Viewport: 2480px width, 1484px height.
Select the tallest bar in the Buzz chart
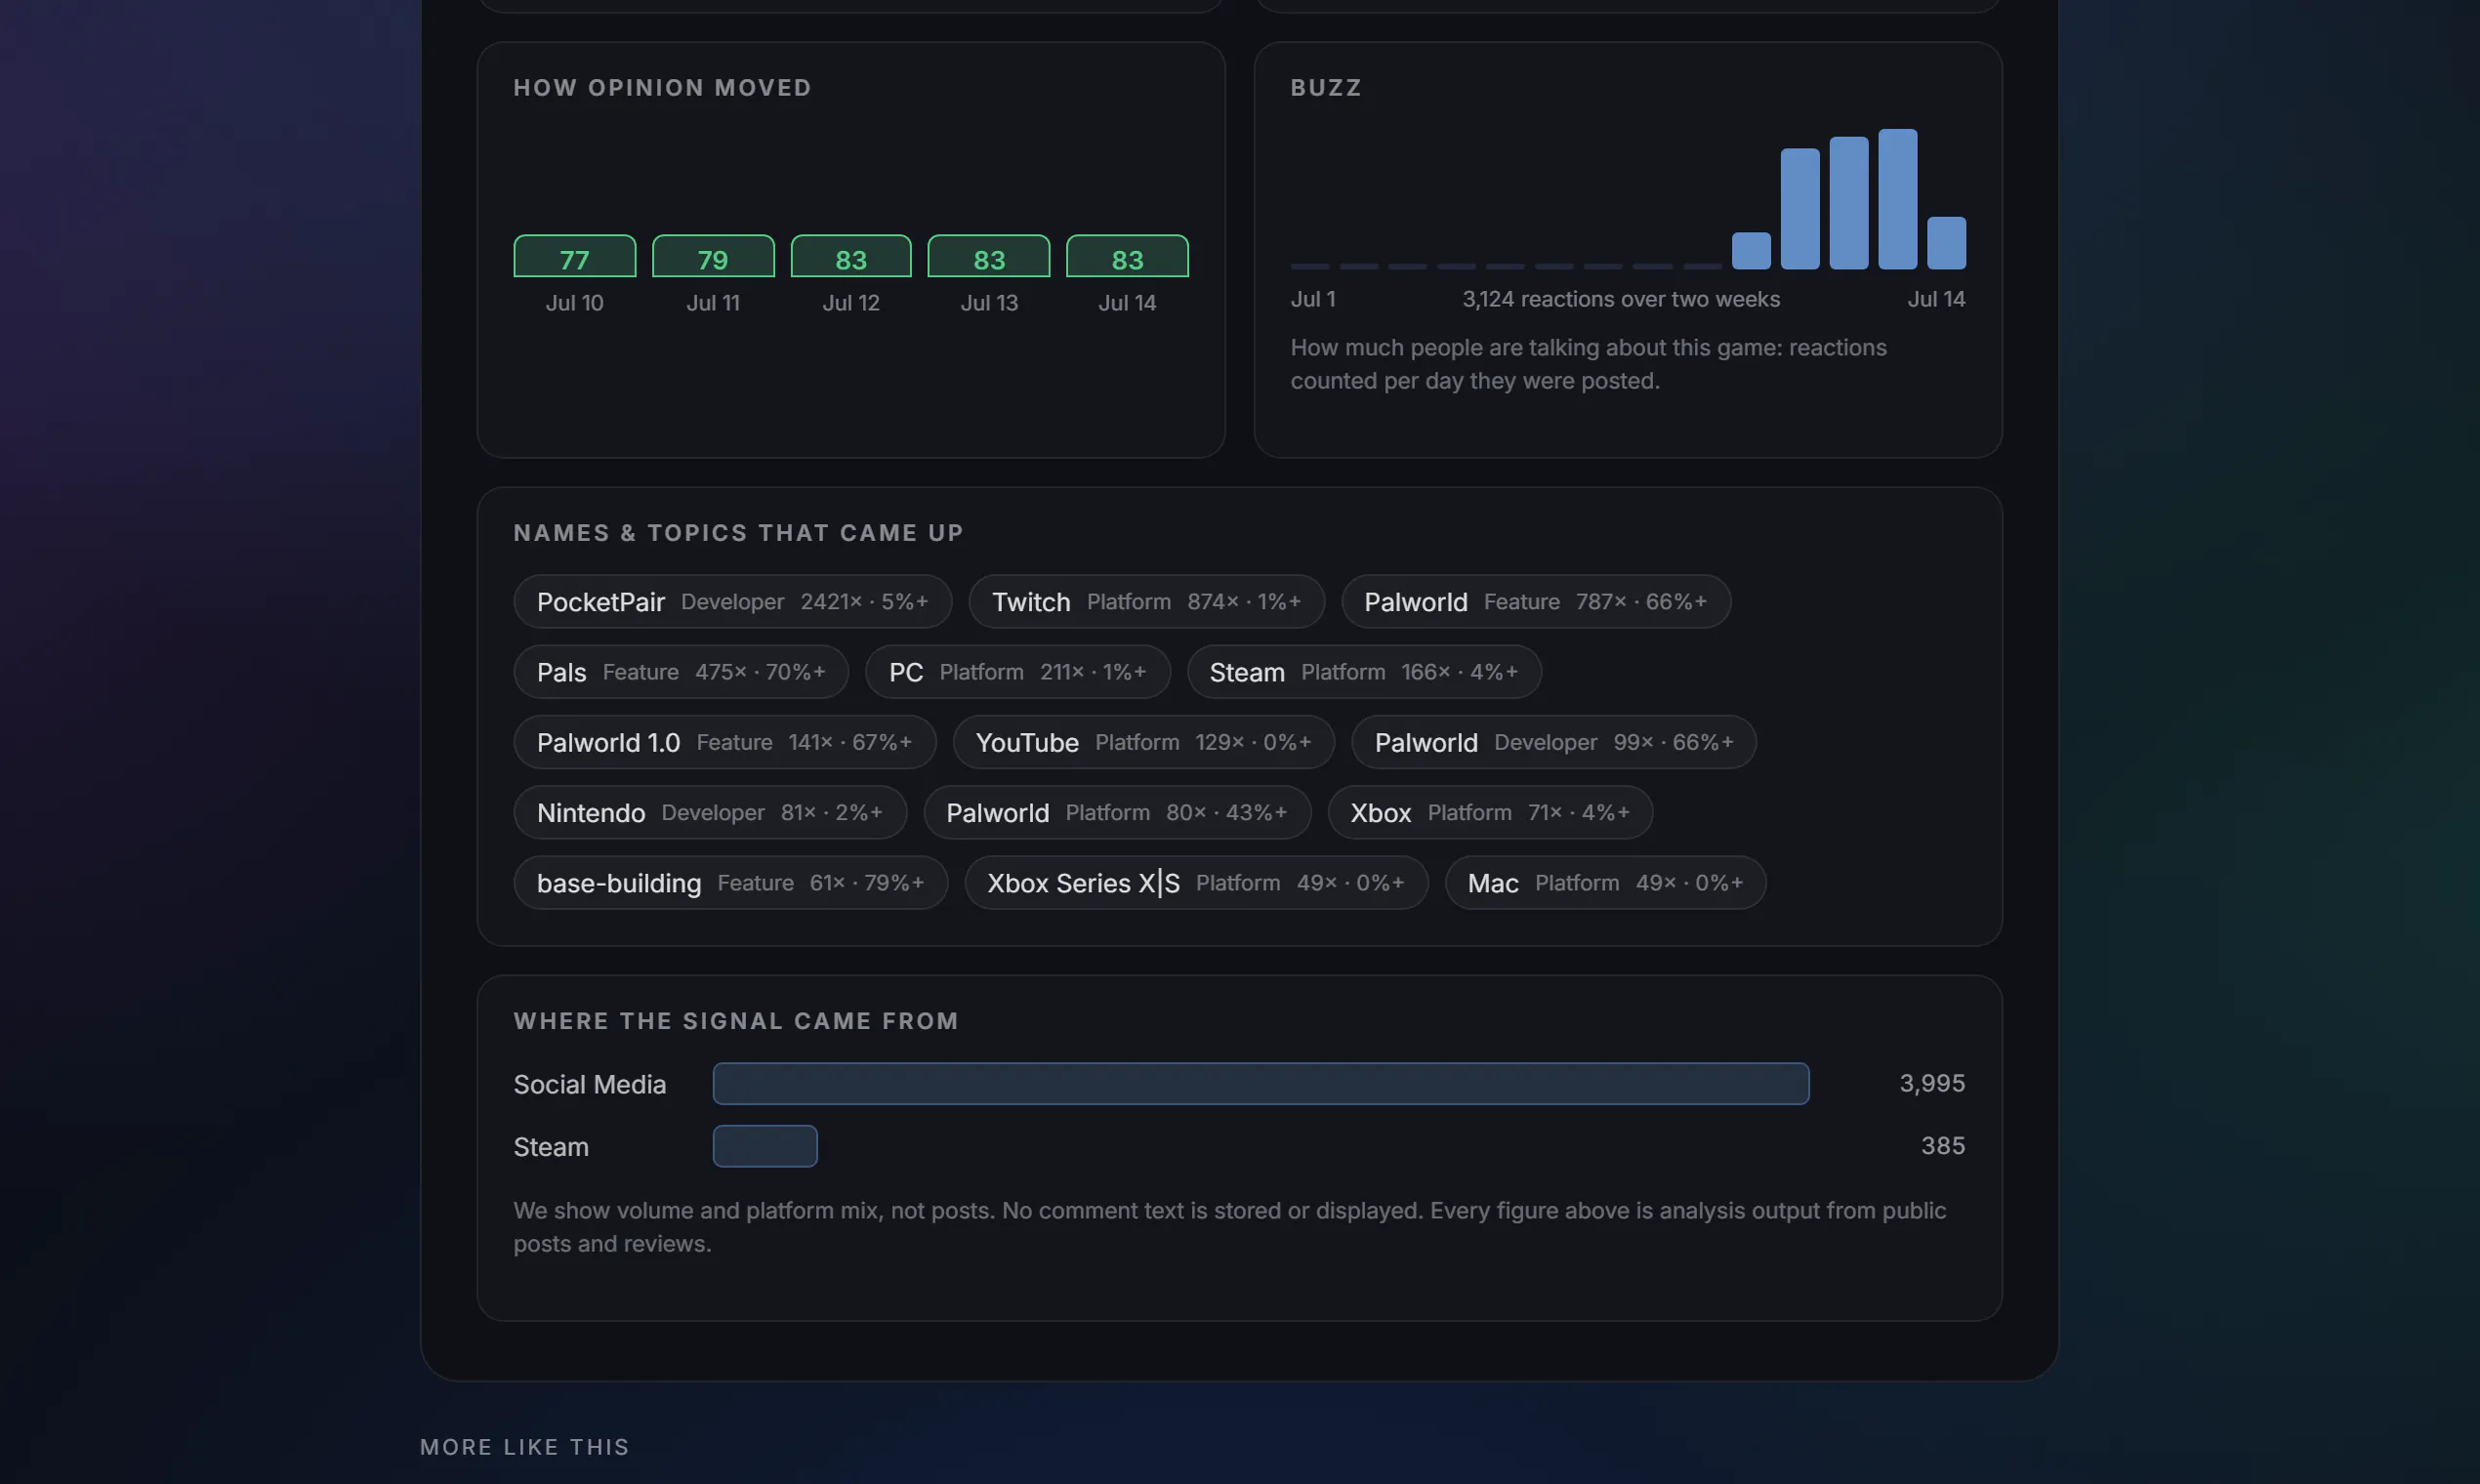[1897, 199]
